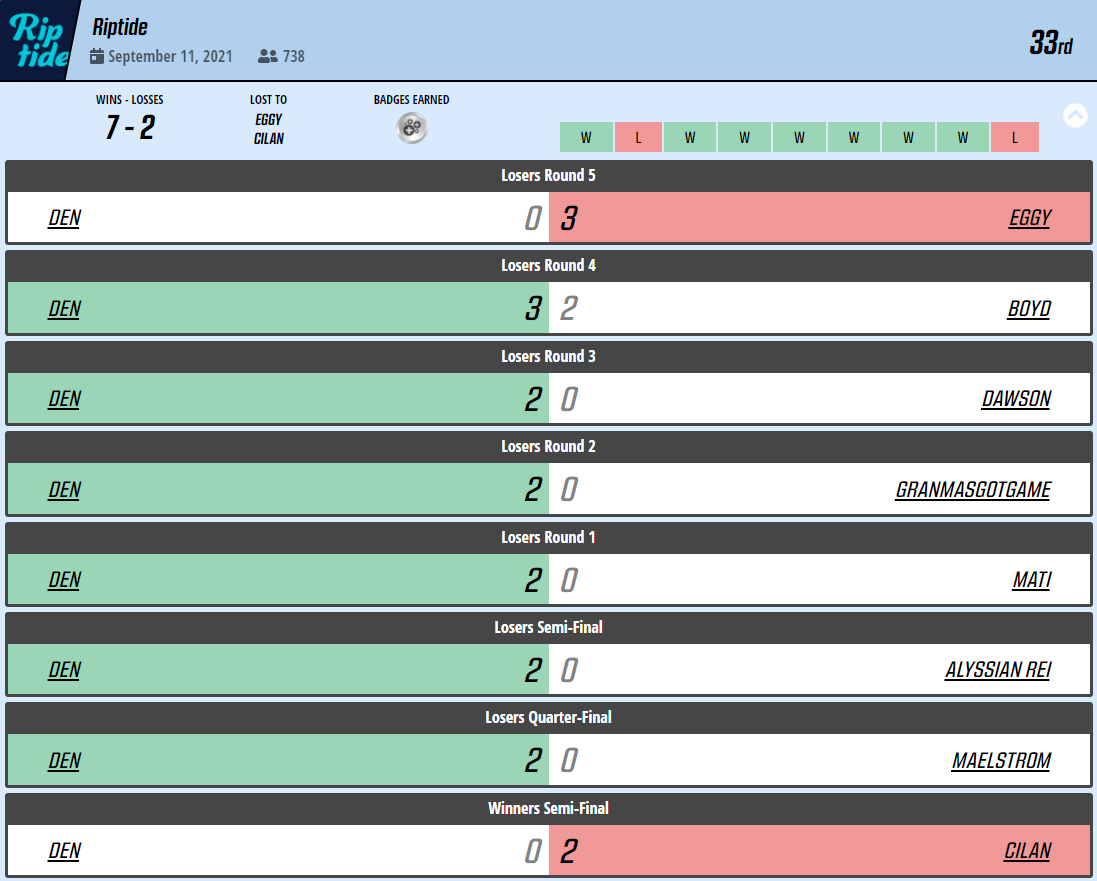Select the eighth green W result icon
Screen dimensions: 1097x881
(962, 137)
